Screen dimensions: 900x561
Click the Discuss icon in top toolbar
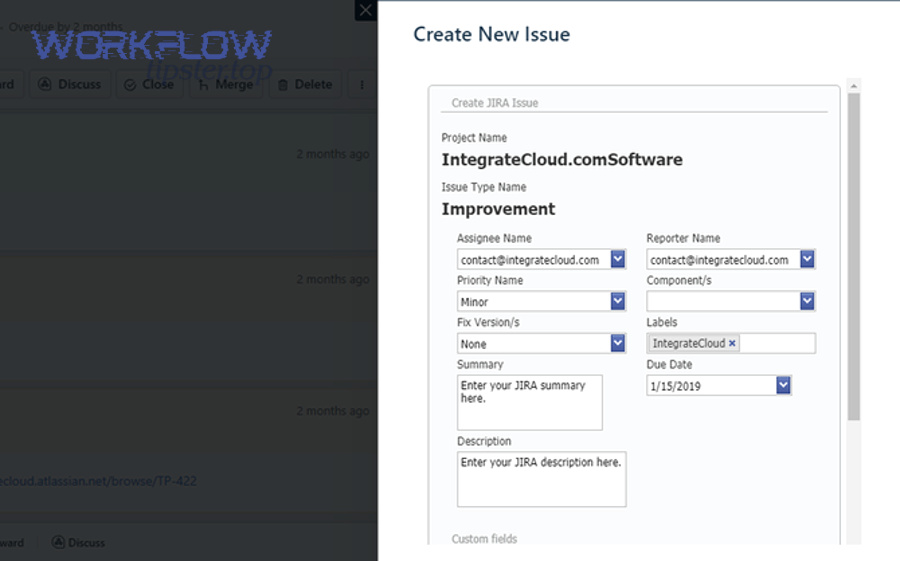click(x=45, y=84)
